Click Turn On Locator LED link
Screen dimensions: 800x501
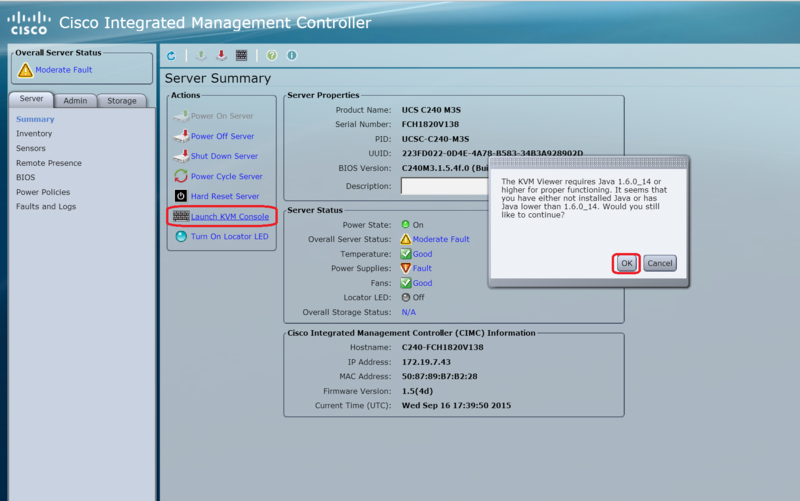click(x=230, y=236)
